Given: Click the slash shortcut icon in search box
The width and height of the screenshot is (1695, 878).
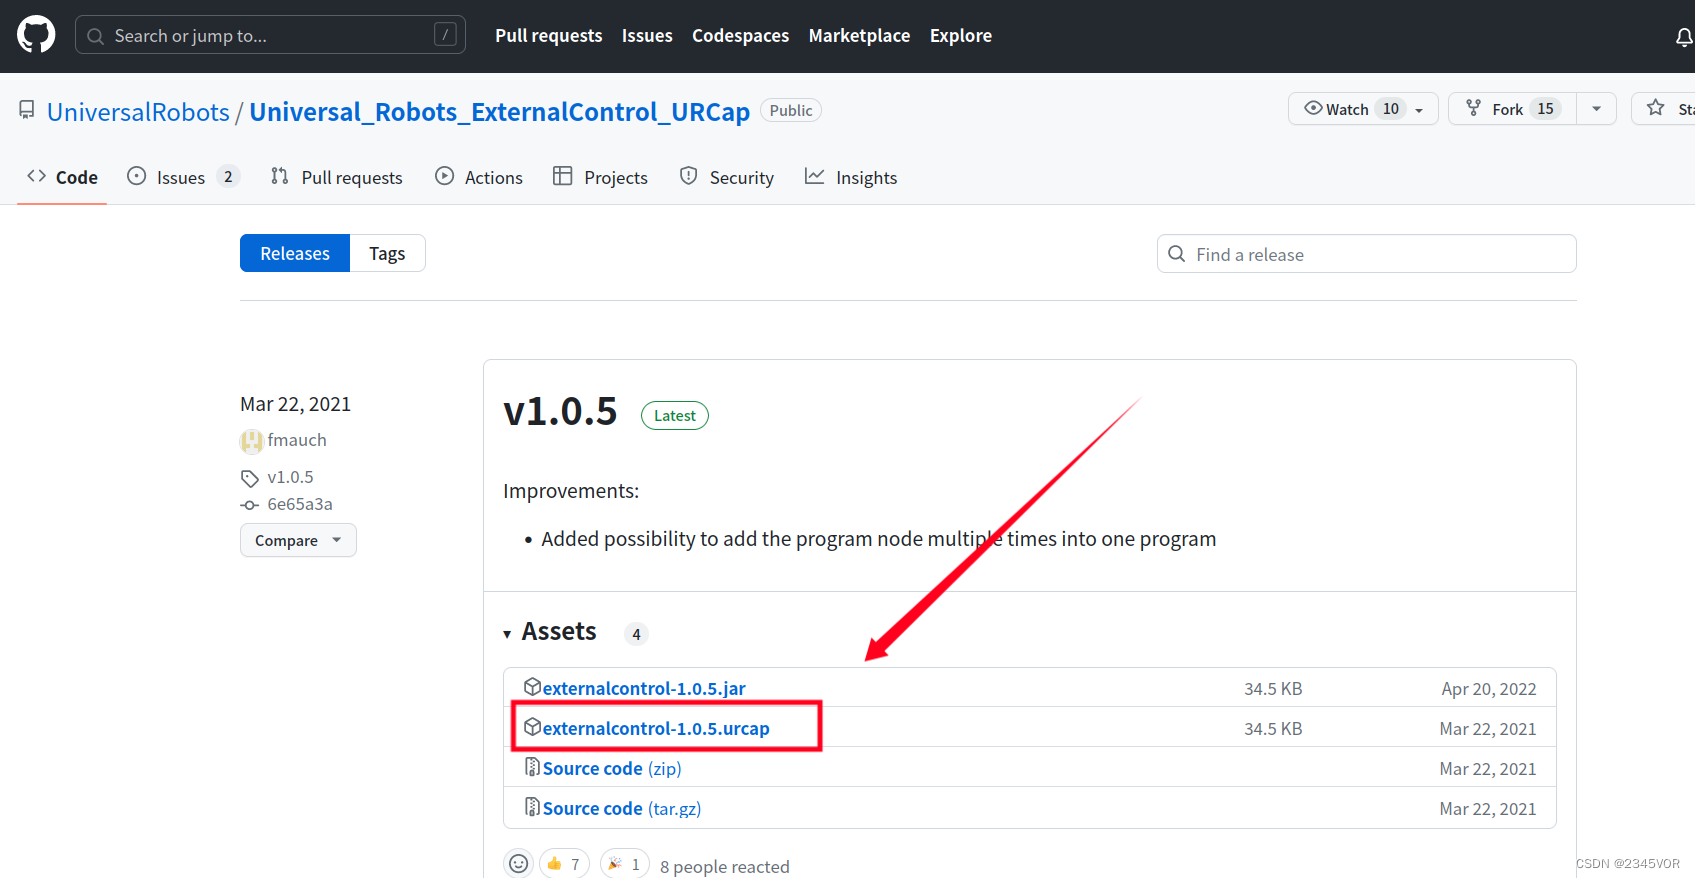Looking at the screenshot, I should pos(445,35).
